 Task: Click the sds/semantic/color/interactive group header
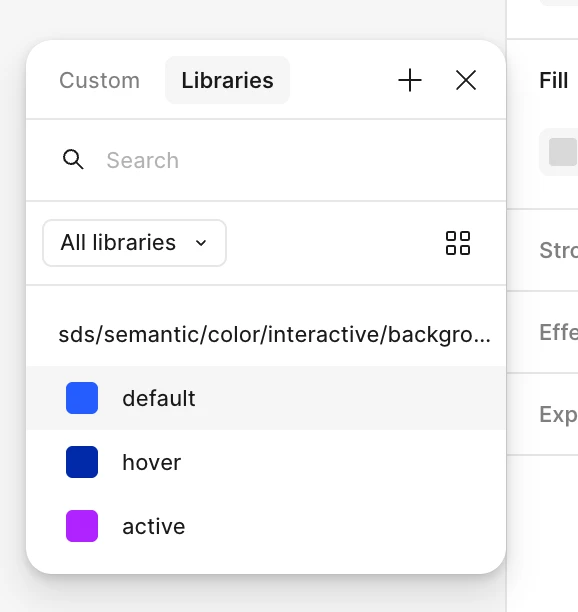pos(274,334)
